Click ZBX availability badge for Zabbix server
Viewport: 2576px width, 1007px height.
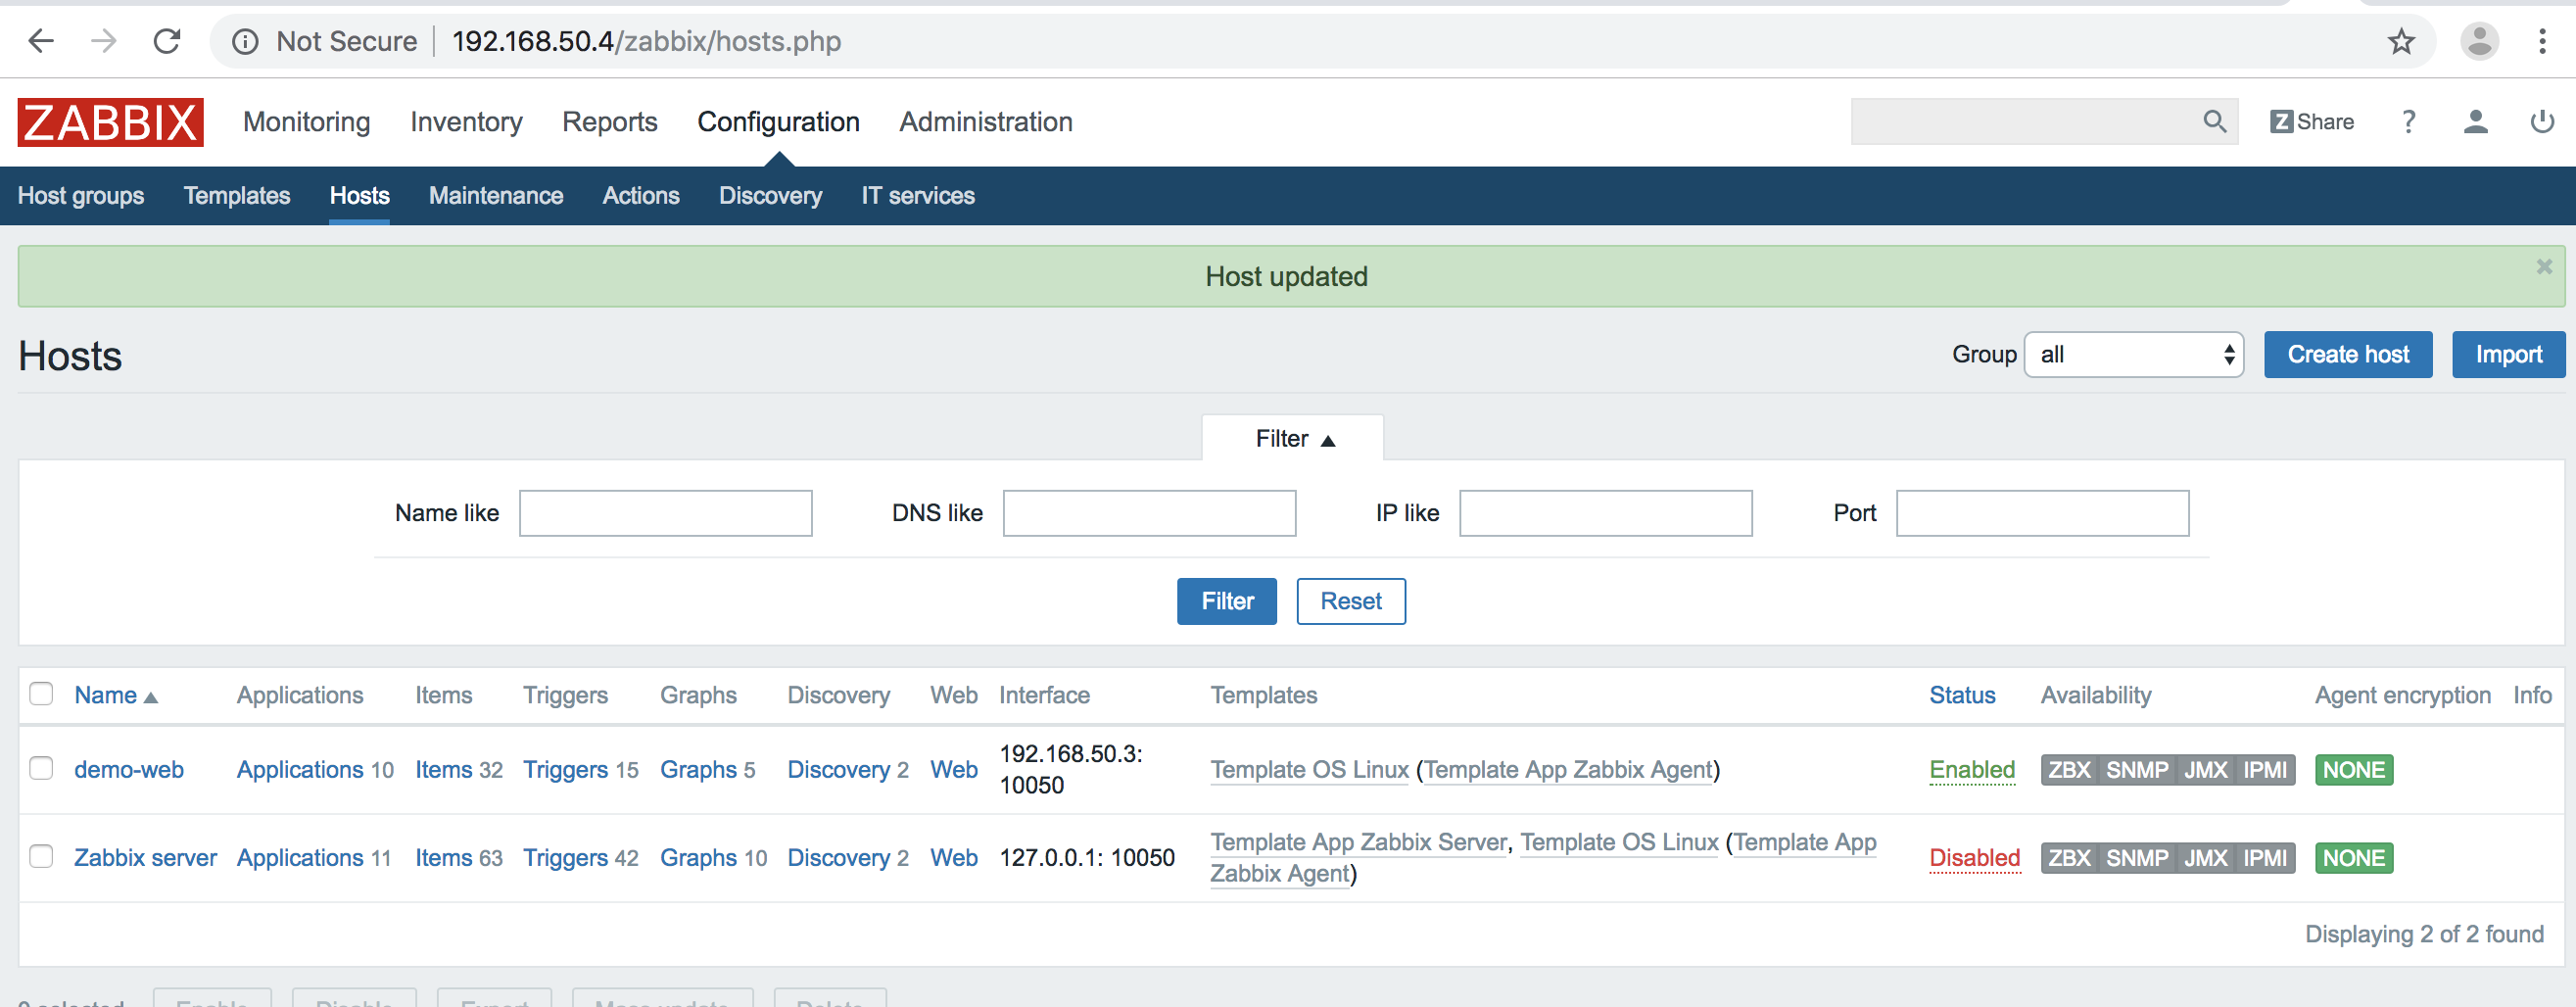click(2069, 858)
